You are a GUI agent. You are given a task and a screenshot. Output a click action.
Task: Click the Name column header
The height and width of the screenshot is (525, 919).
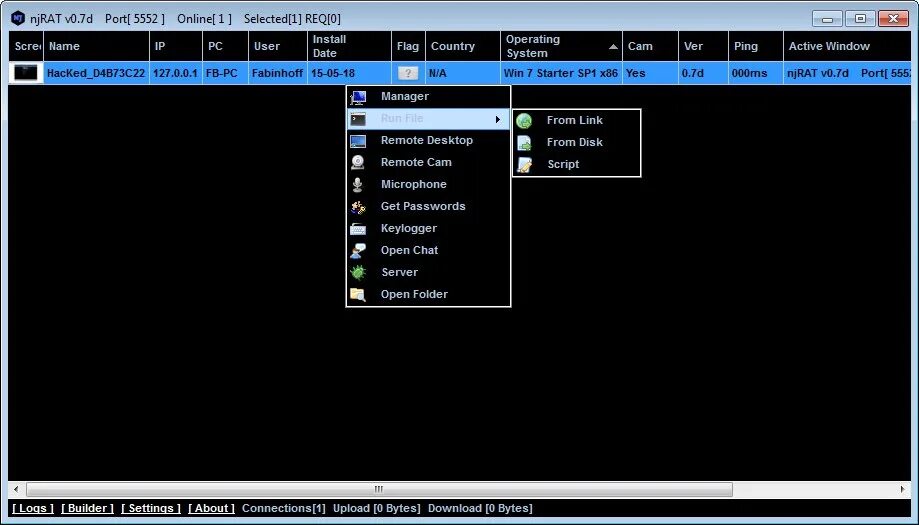pos(96,46)
